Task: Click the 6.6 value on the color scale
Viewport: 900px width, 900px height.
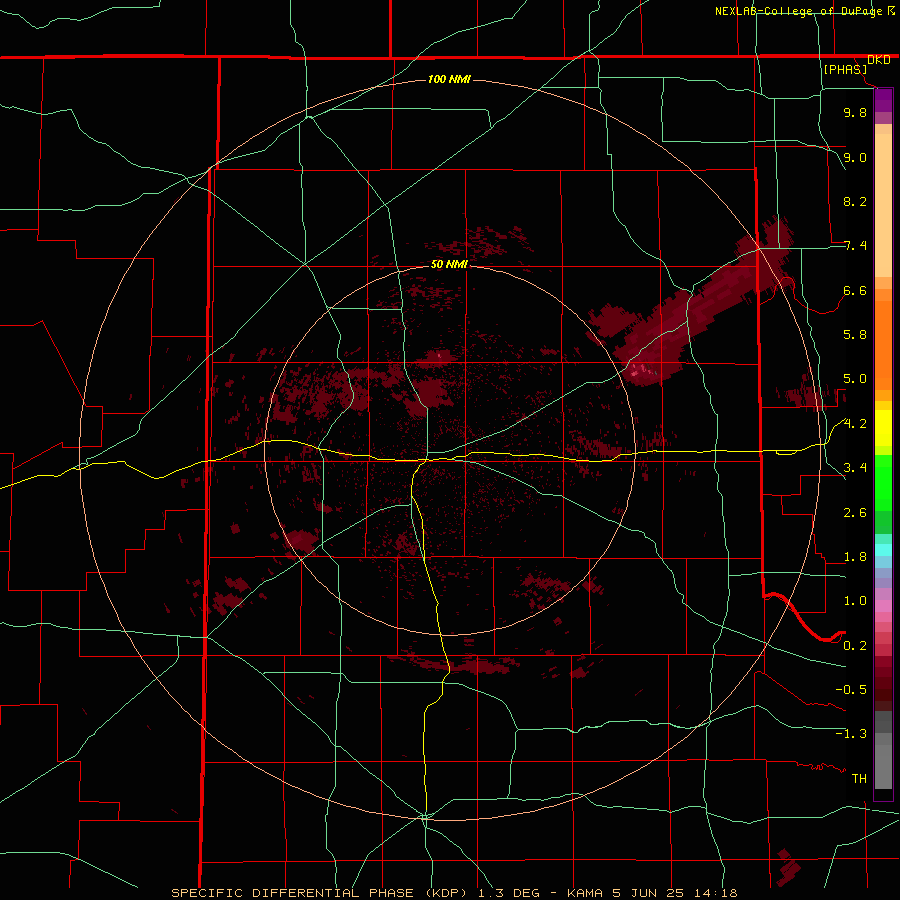Action: [855, 291]
